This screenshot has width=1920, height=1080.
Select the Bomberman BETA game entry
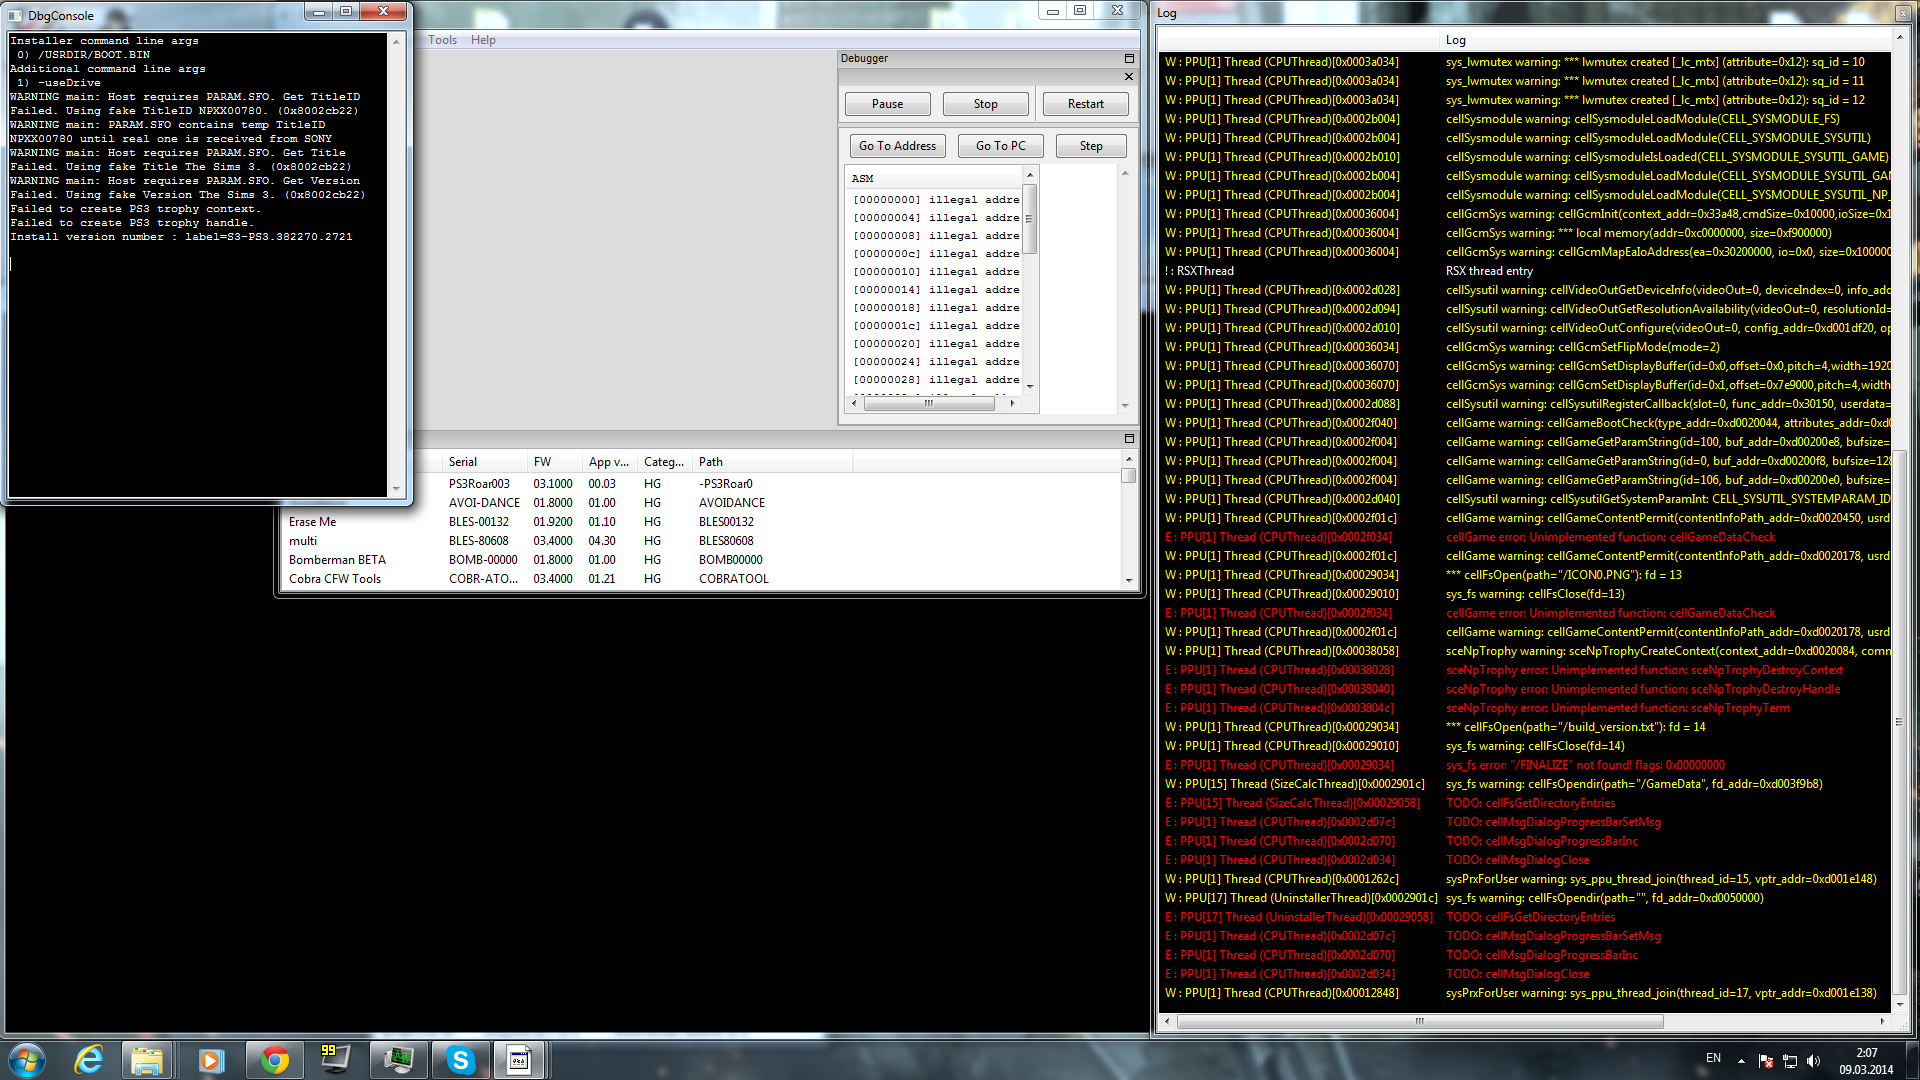pyautogui.click(x=337, y=560)
